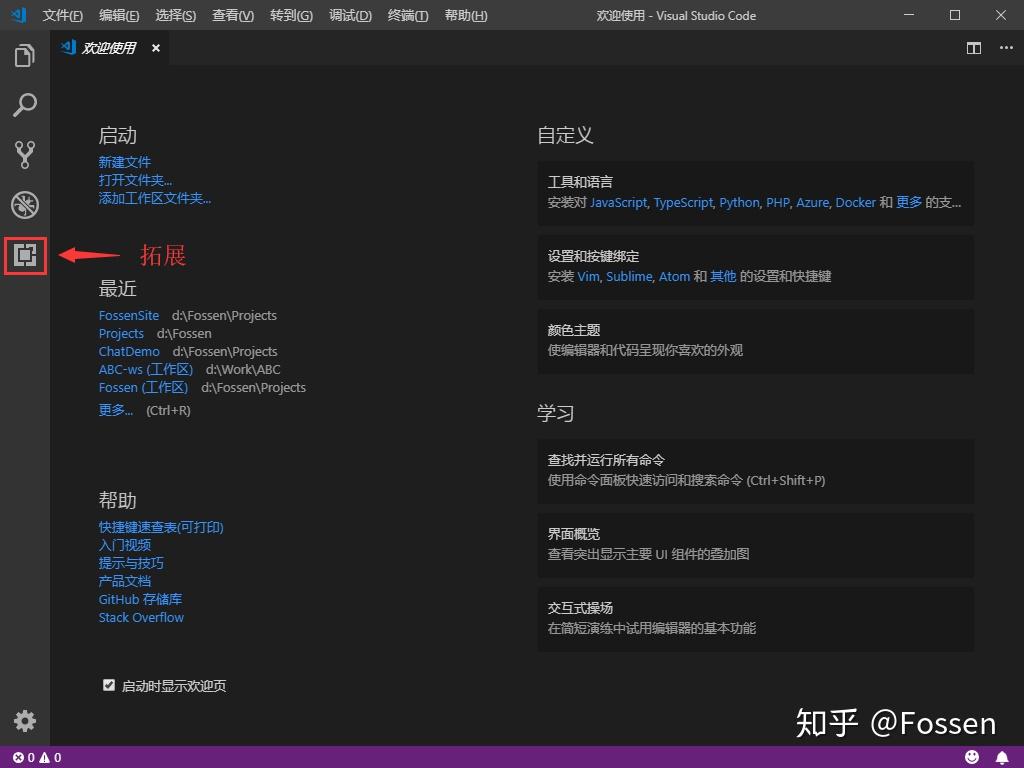The height and width of the screenshot is (768, 1024).
Task: Open the editor more actions (…) menu
Action: point(1006,47)
